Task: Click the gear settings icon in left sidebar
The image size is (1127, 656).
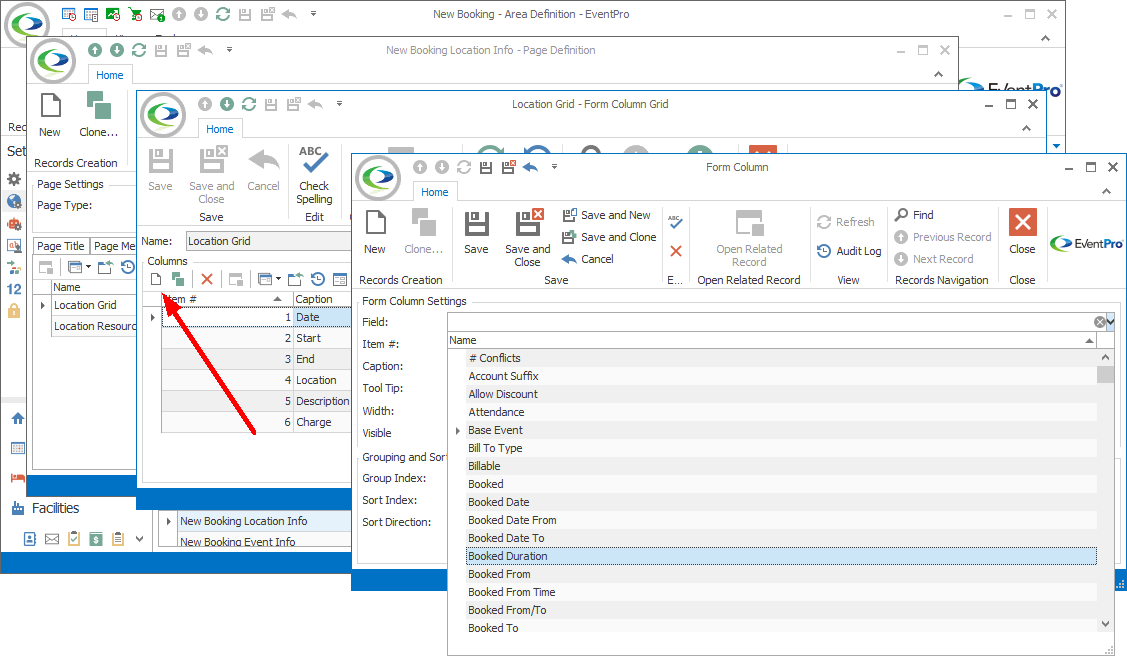Action: (14, 179)
